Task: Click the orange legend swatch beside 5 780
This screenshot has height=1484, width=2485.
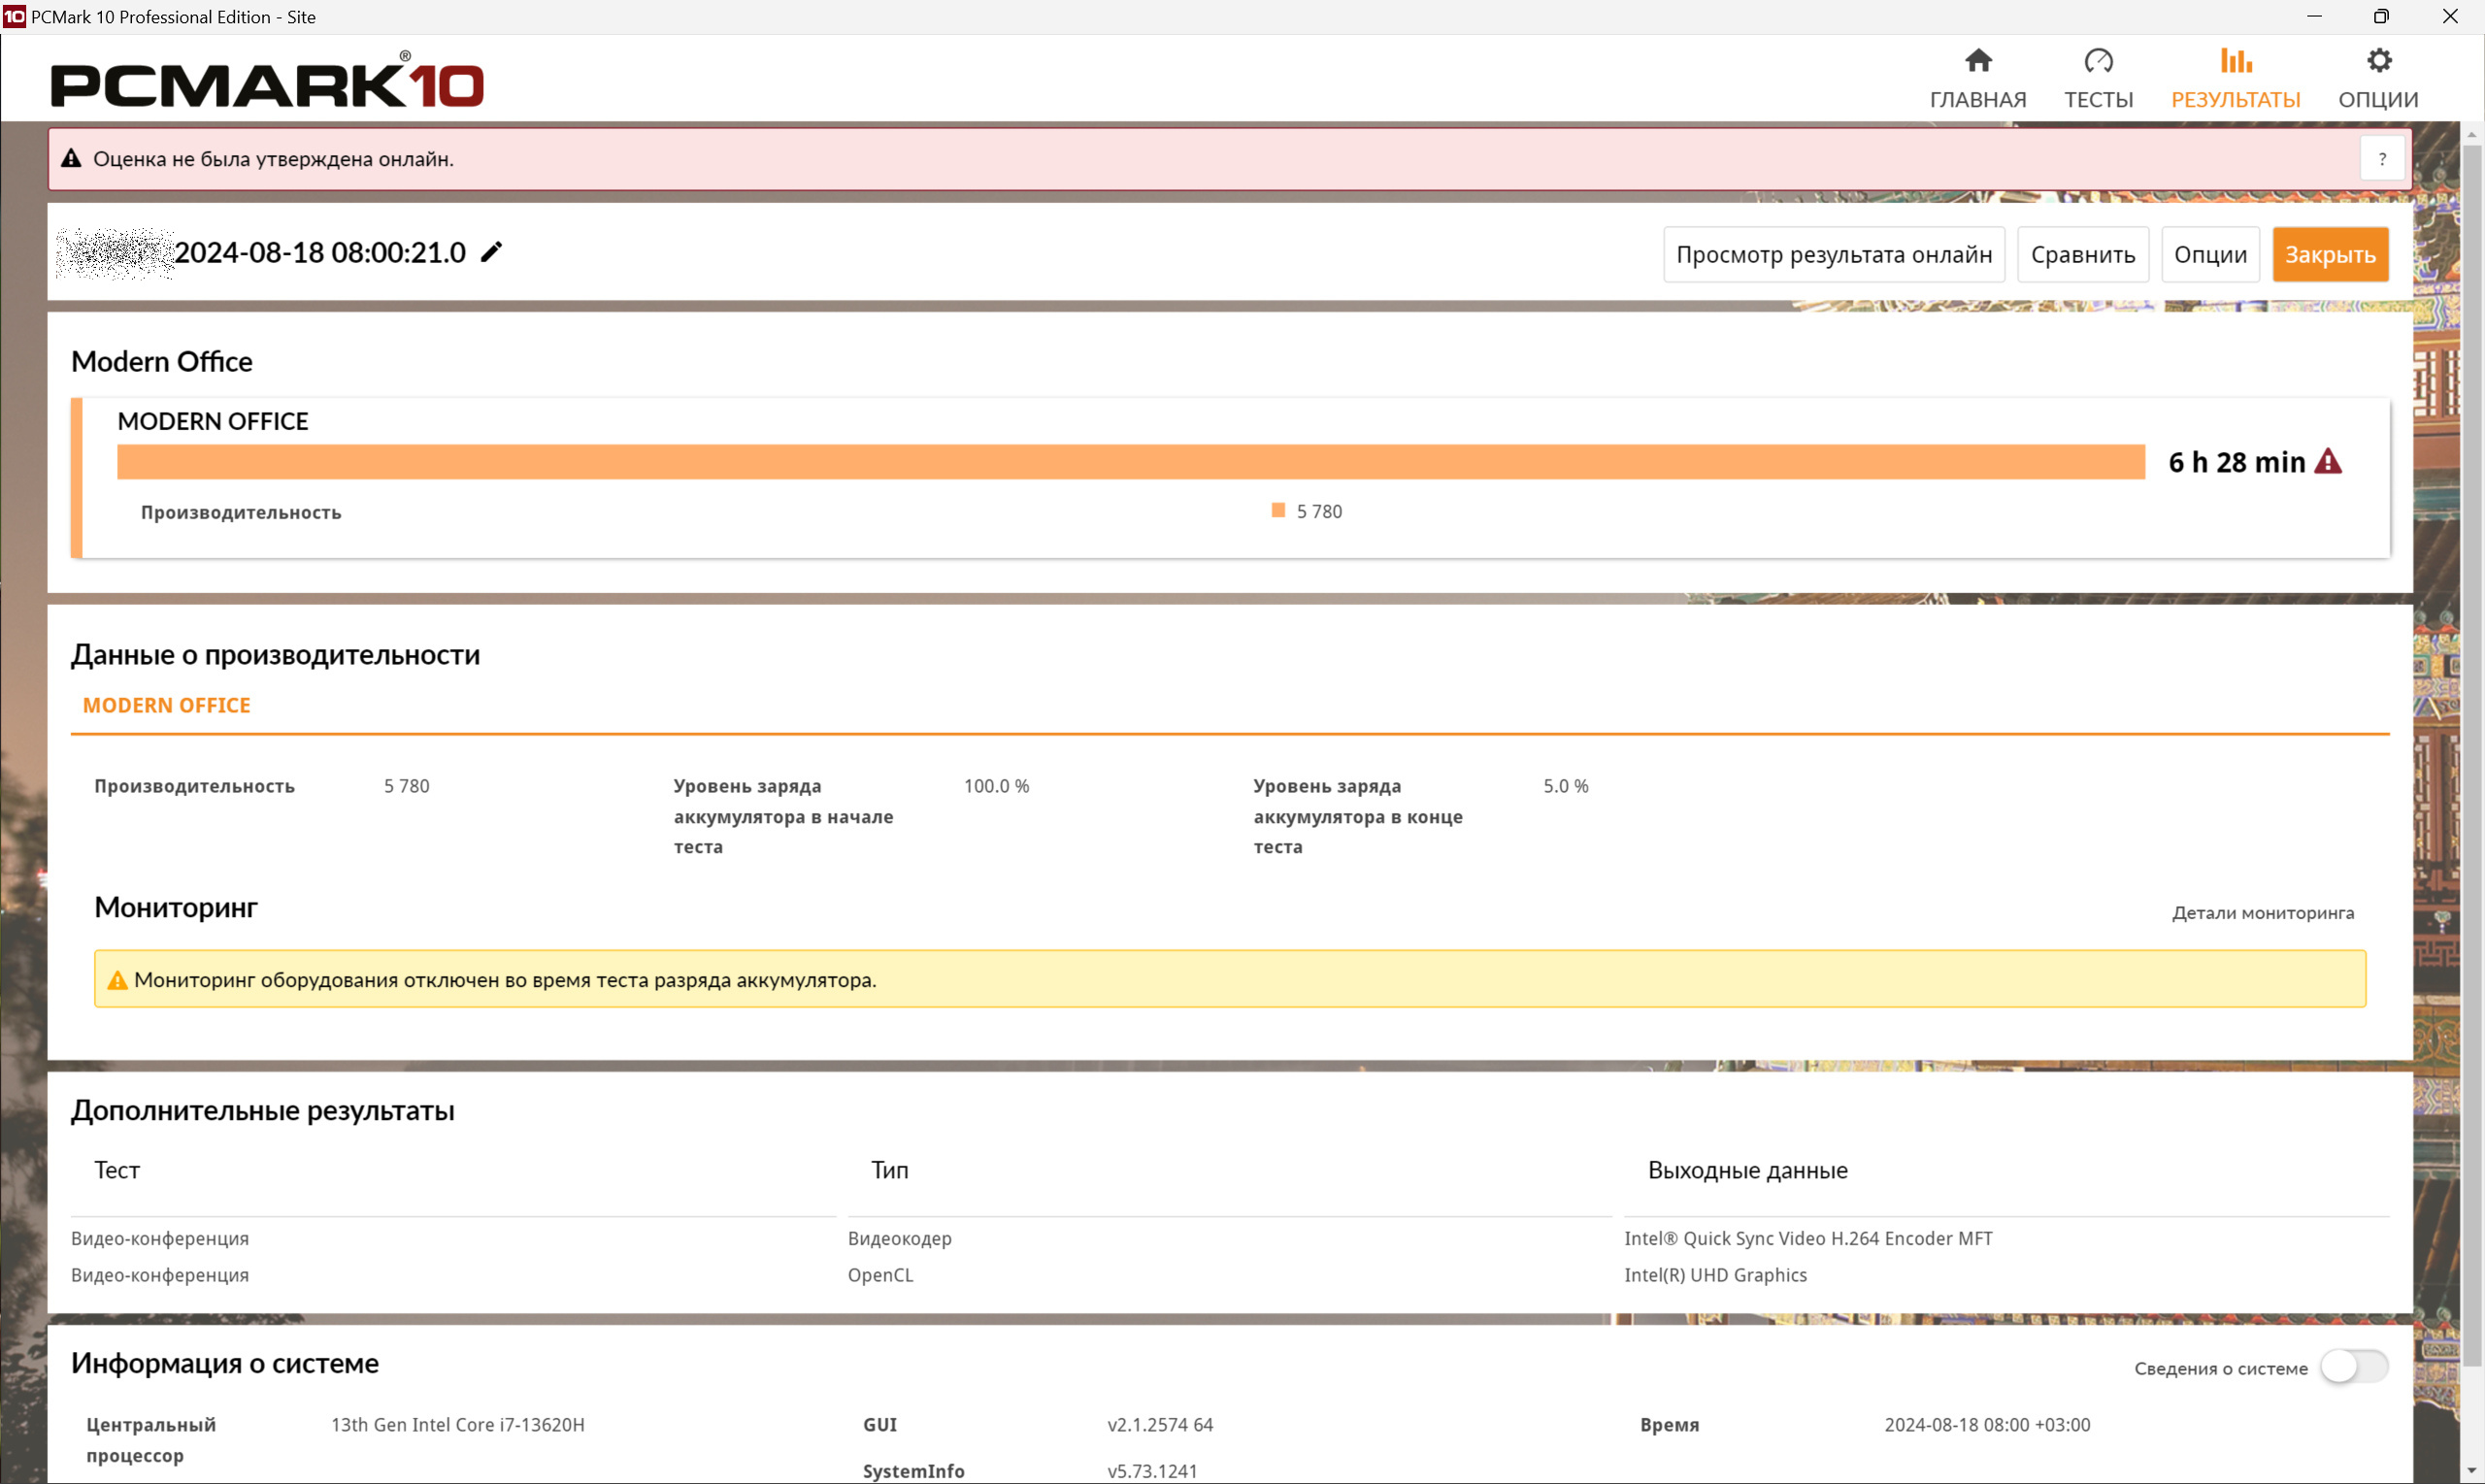Action: coord(1277,511)
